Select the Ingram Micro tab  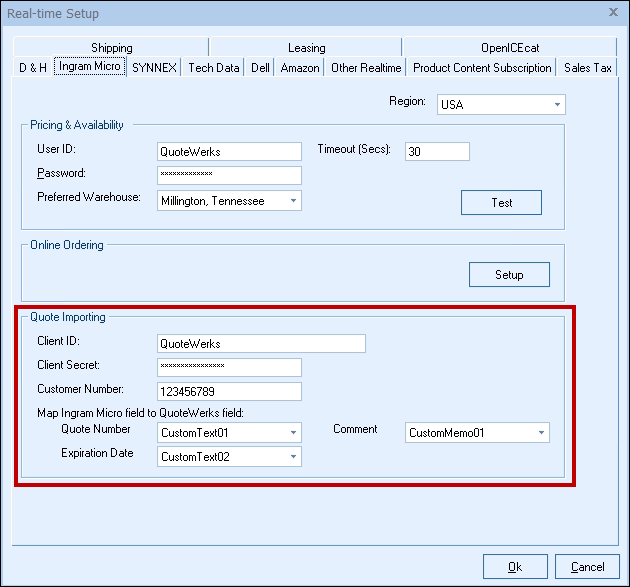pyautogui.click(x=90, y=66)
